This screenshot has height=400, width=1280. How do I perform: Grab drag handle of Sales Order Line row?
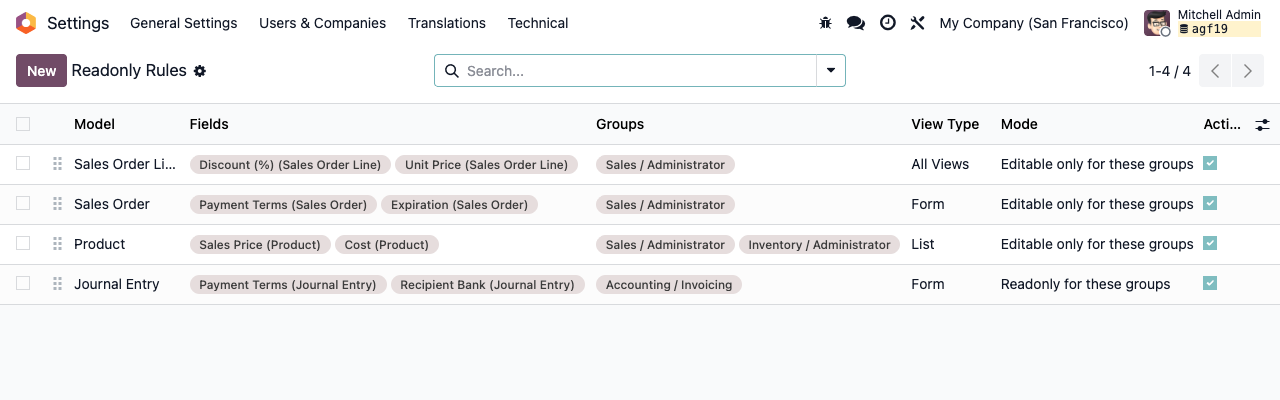(x=57, y=164)
